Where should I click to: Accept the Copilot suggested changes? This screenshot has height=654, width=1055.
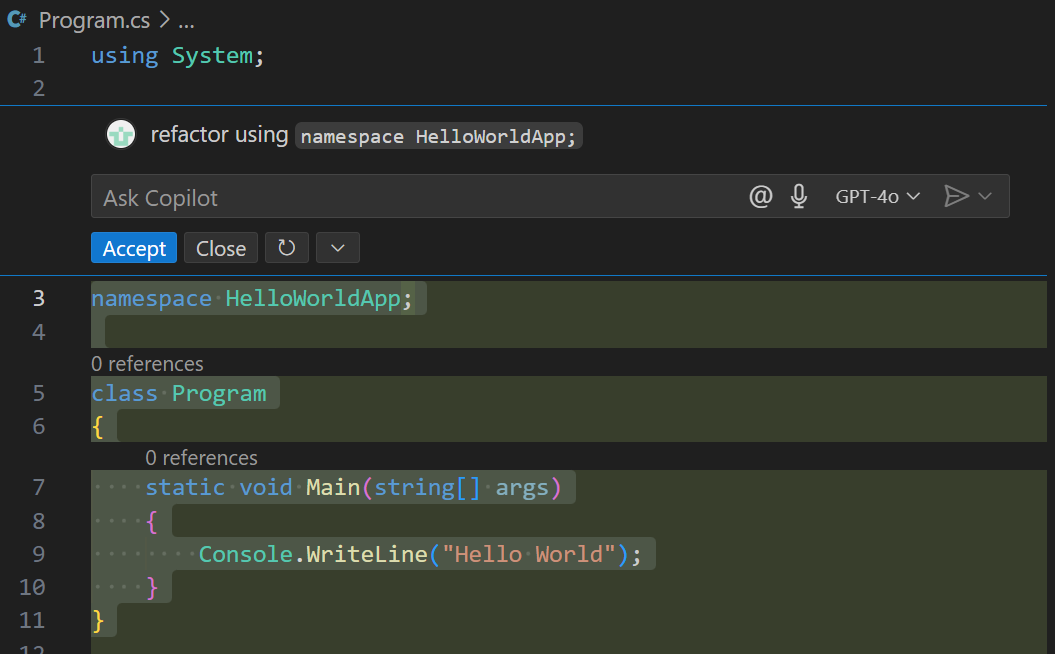(134, 248)
